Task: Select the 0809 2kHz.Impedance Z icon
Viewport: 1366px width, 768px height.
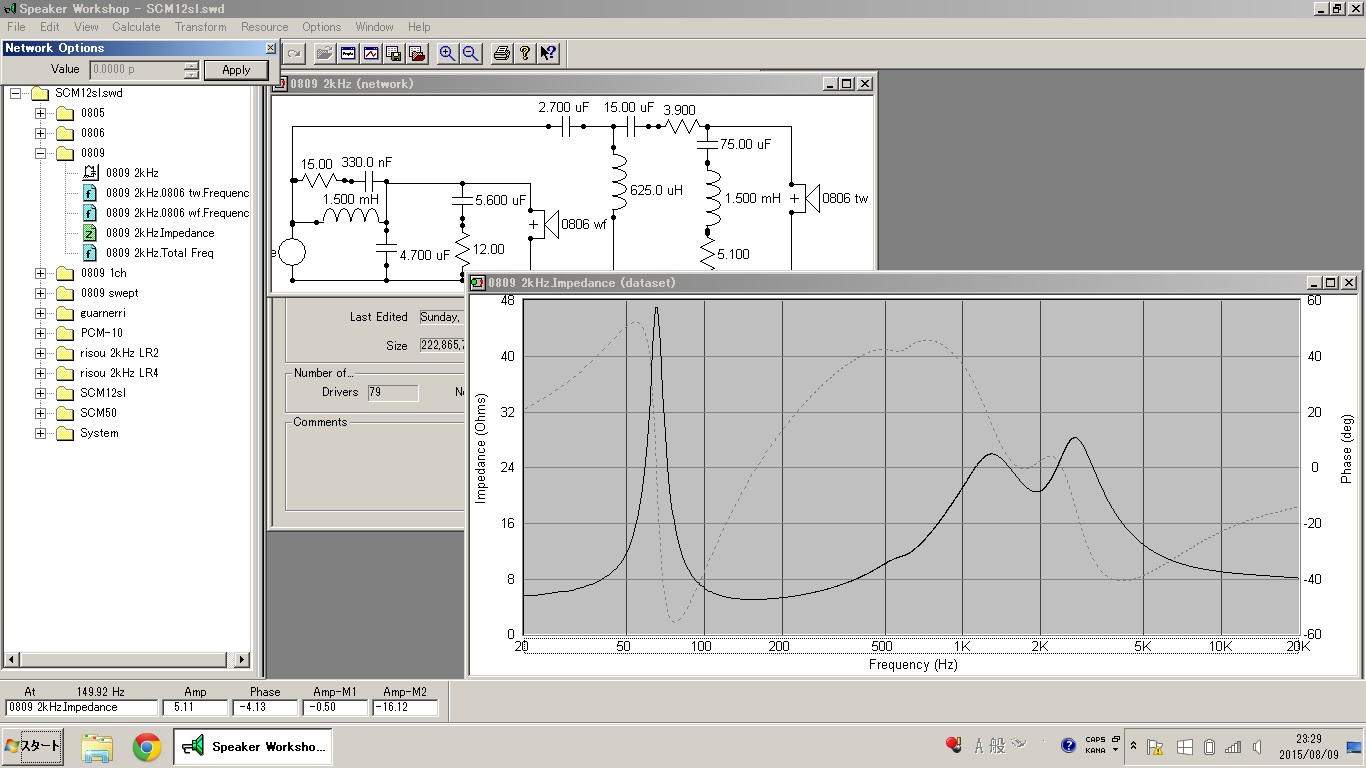Action: click(x=90, y=233)
